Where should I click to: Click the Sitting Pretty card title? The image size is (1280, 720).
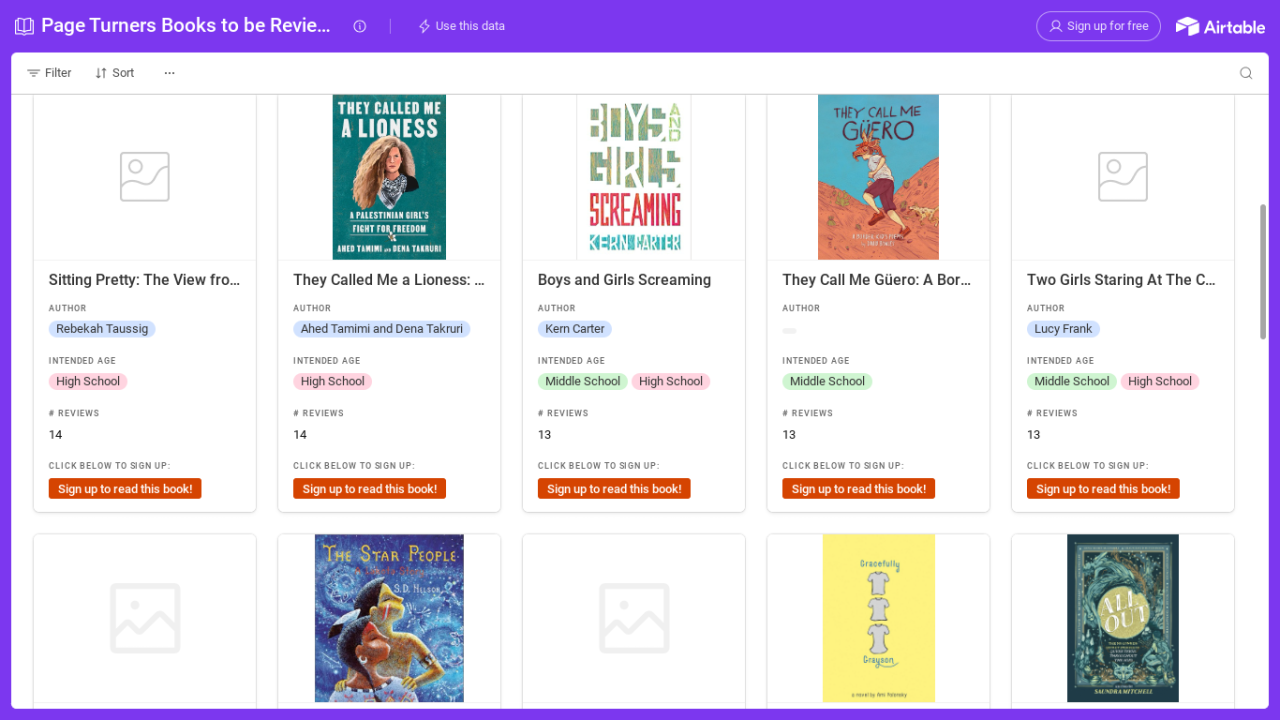click(x=145, y=280)
